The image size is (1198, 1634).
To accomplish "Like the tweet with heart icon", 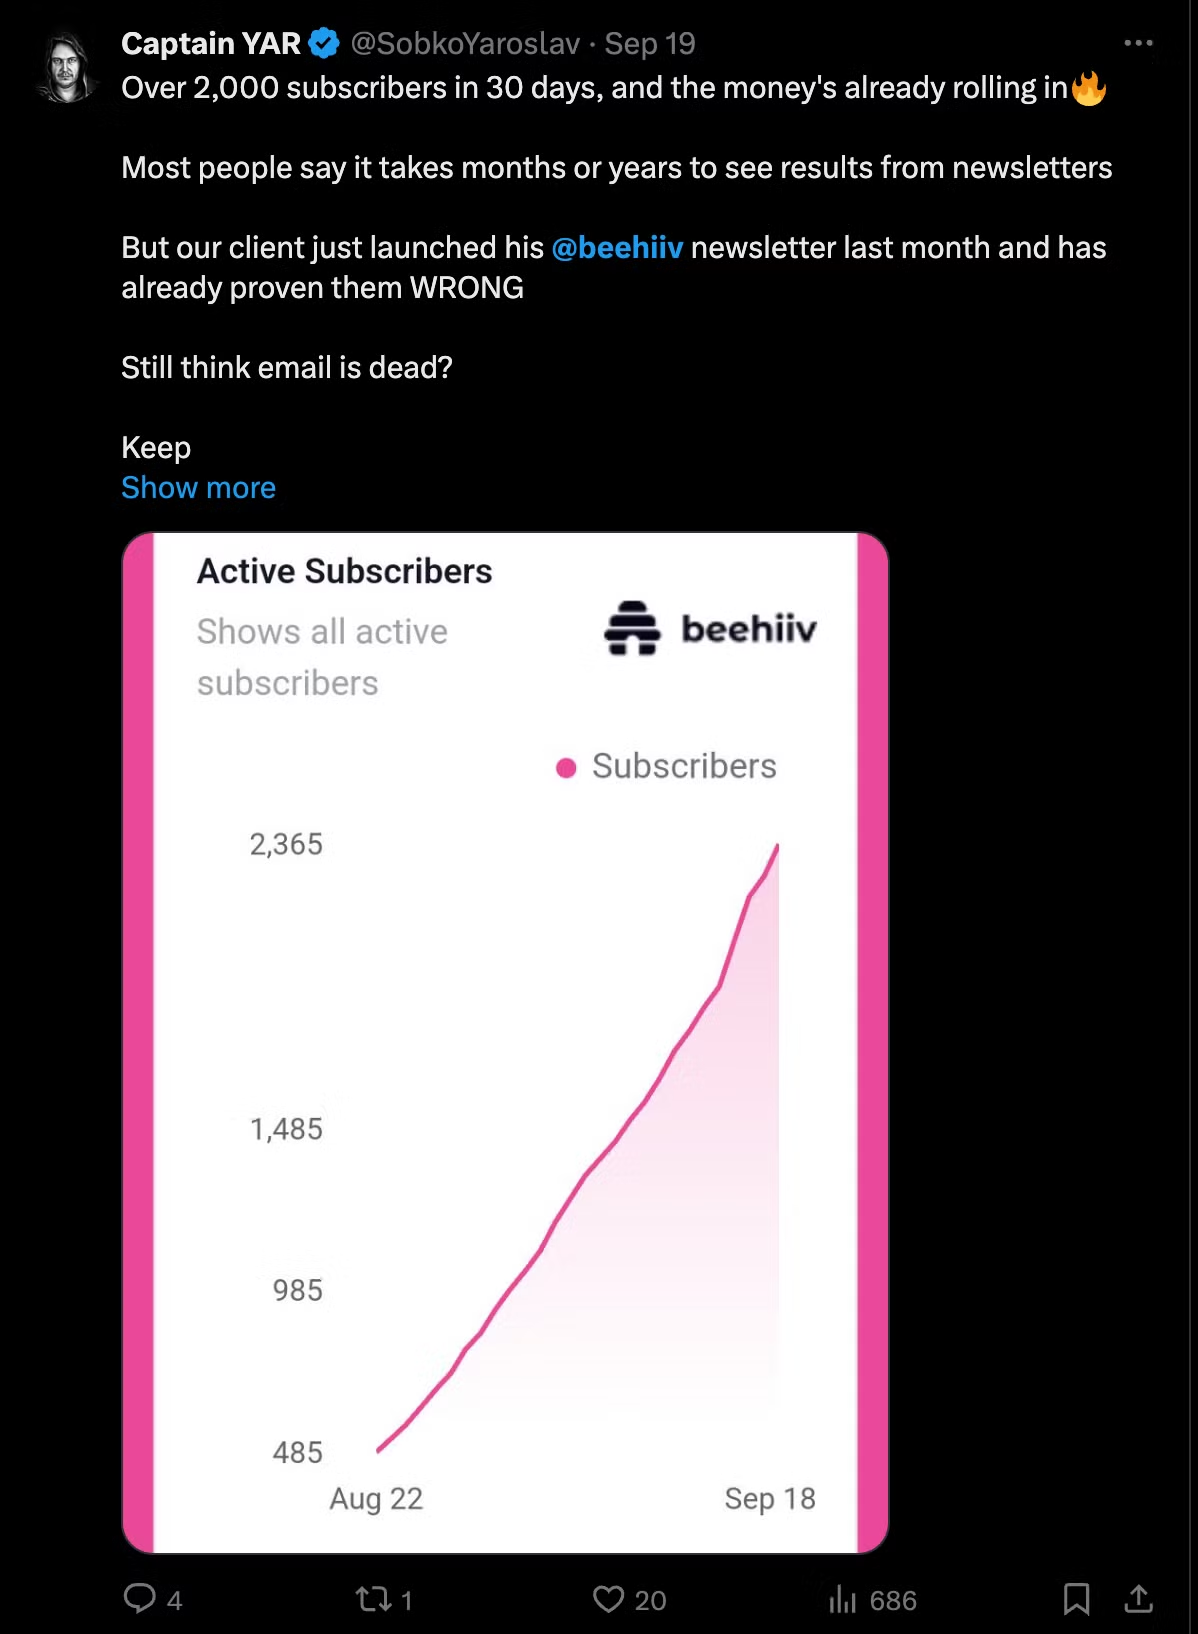I will tap(608, 1599).
